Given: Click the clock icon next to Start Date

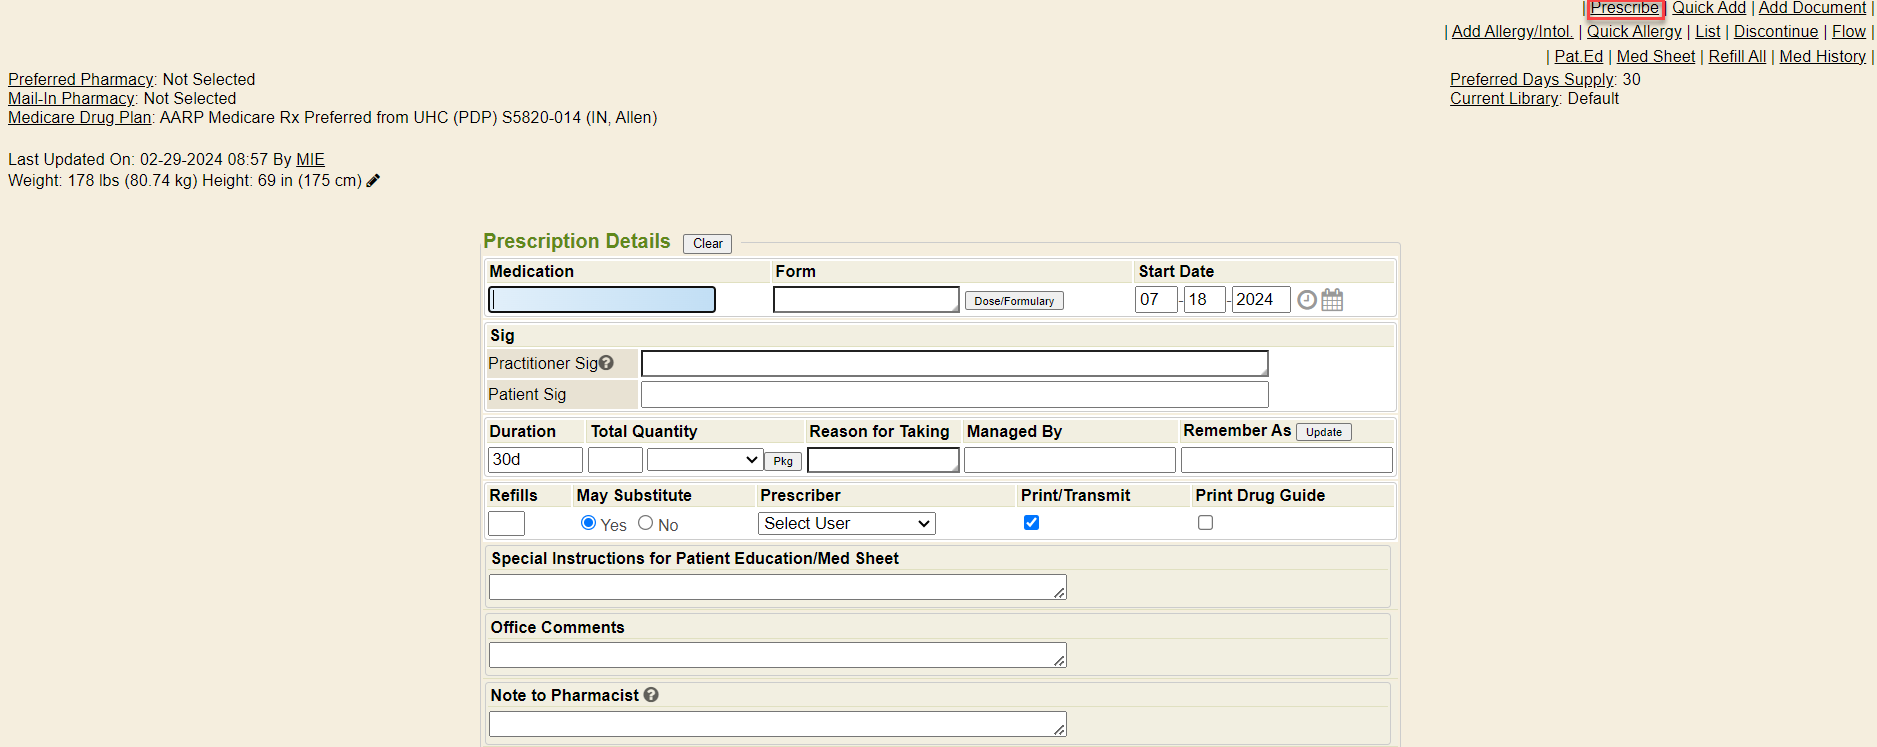Looking at the screenshot, I should [1306, 300].
